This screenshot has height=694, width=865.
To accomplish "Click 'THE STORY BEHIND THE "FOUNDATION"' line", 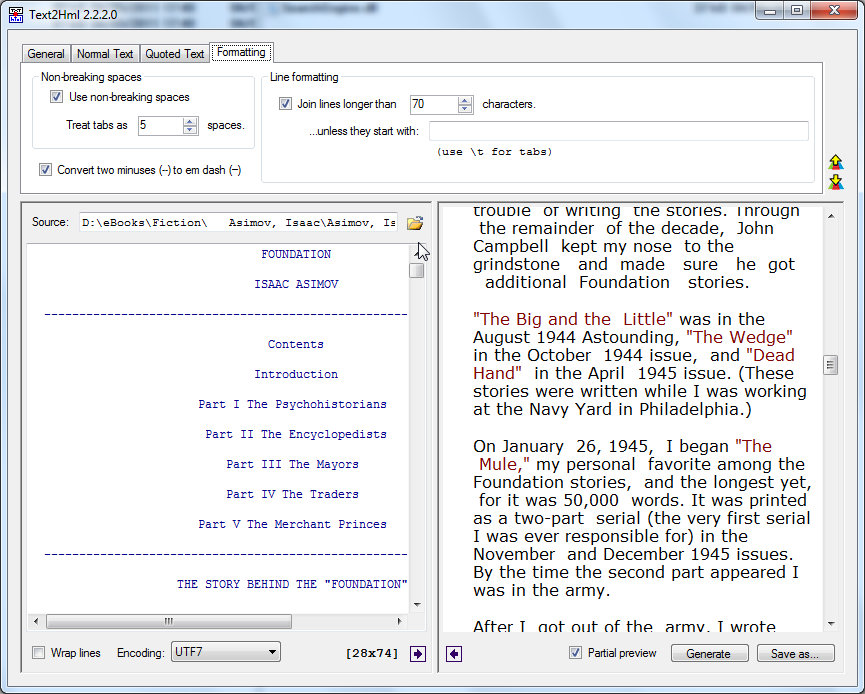I will point(292,584).
